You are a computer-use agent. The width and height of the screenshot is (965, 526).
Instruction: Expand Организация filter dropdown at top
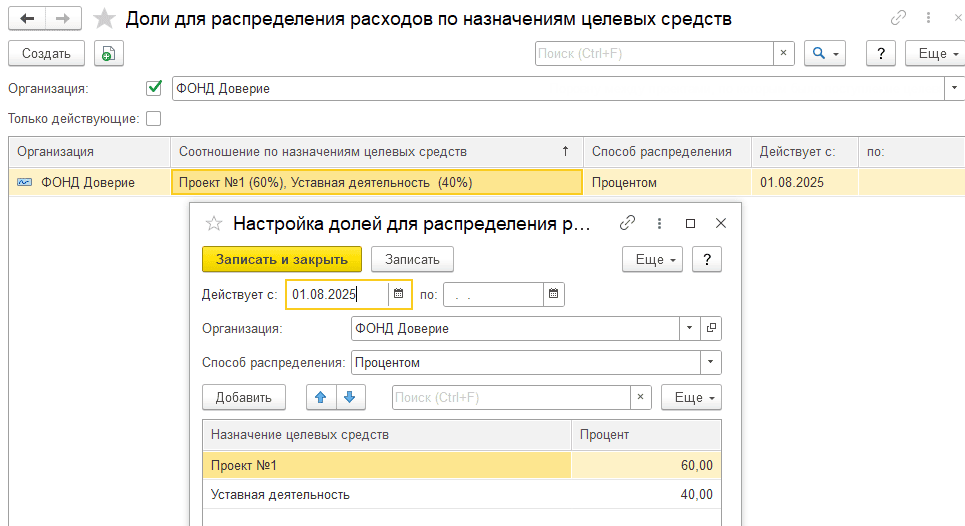click(x=951, y=88)
